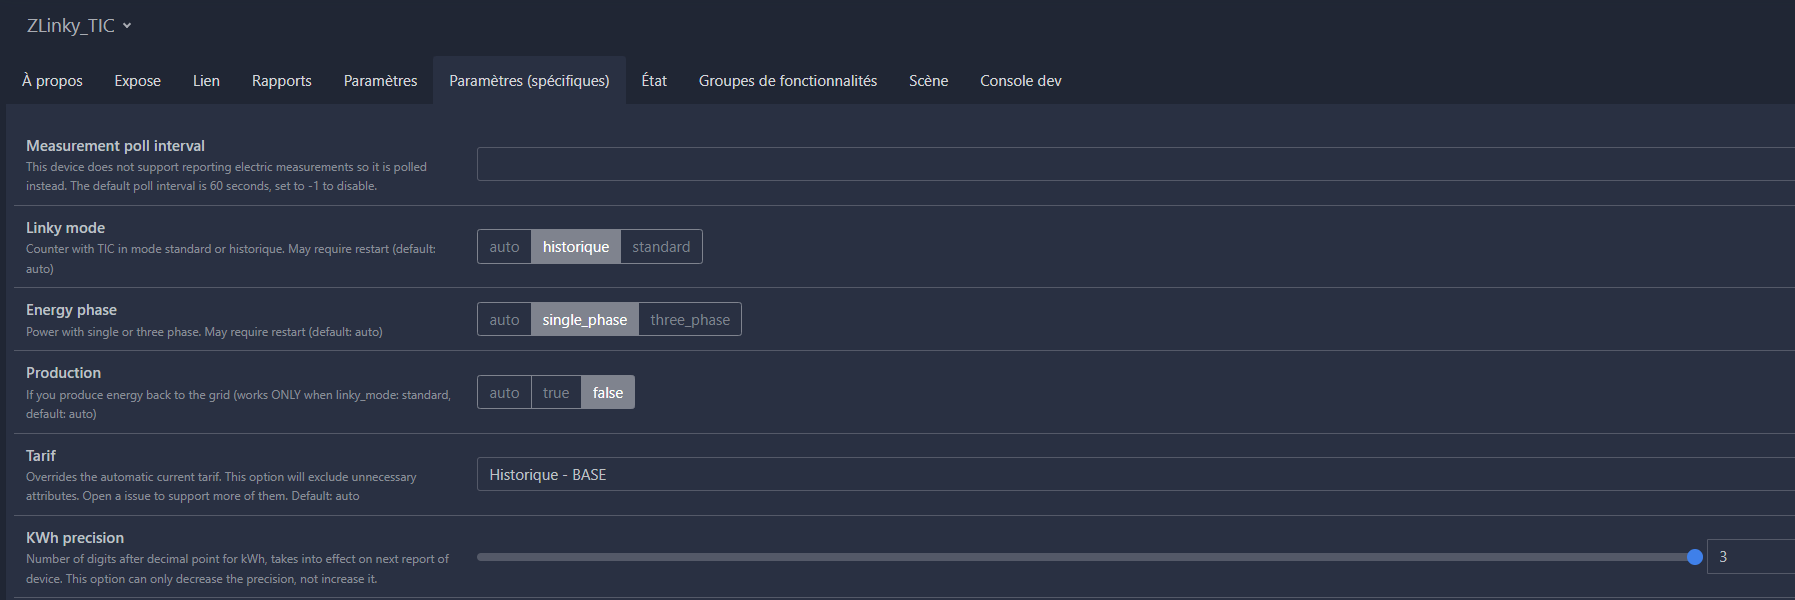
Task: Open the Scène tab
Action: point(928,81)
